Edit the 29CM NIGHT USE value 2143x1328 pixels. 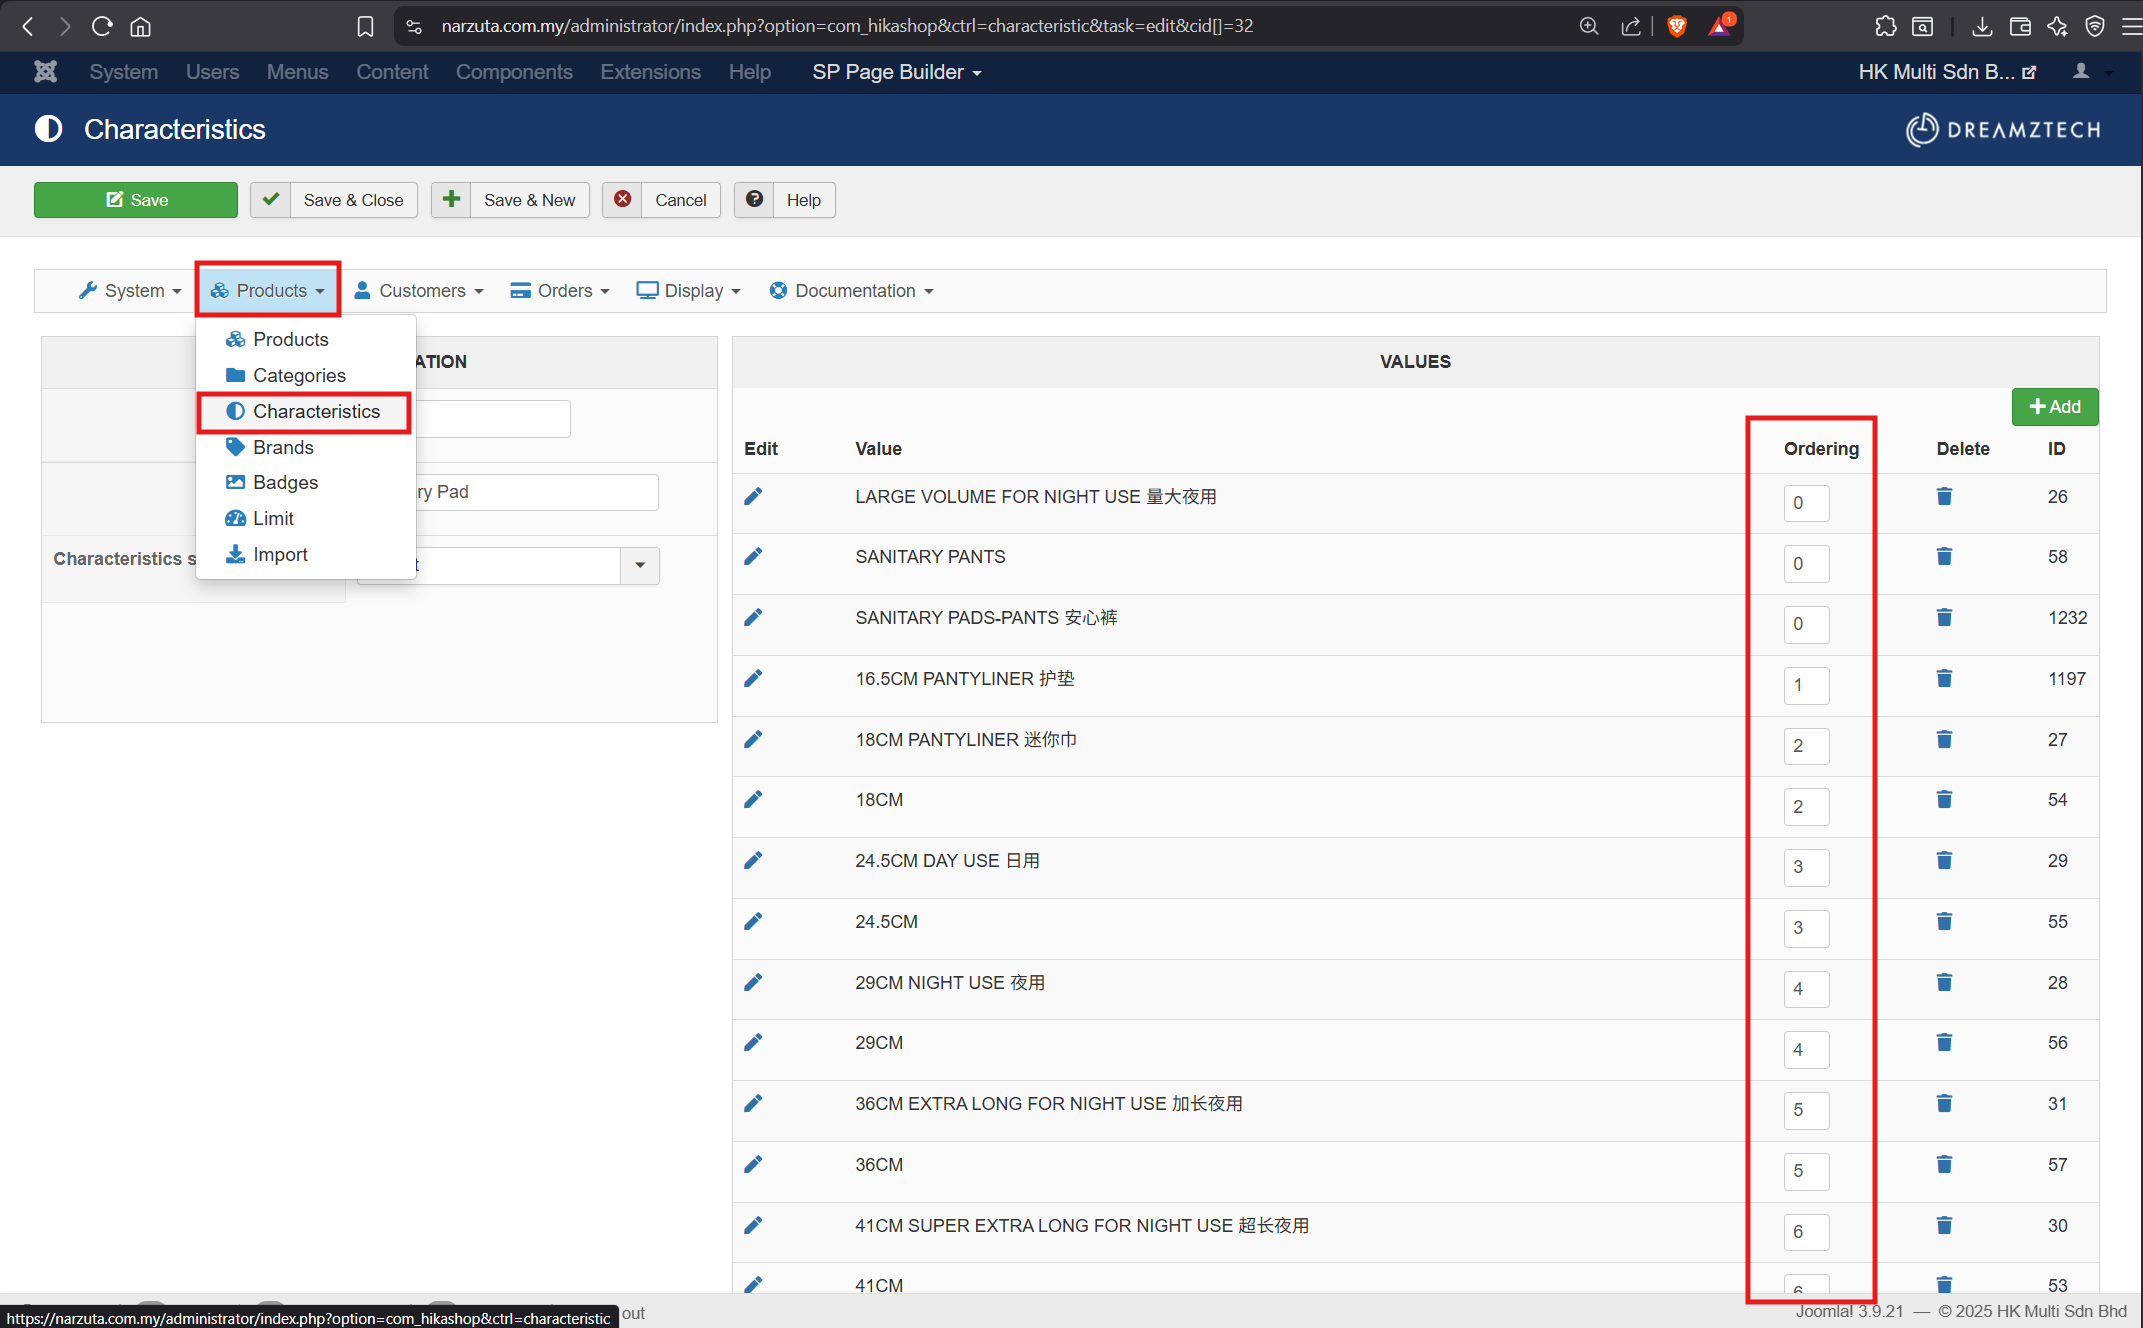(753, 982)
